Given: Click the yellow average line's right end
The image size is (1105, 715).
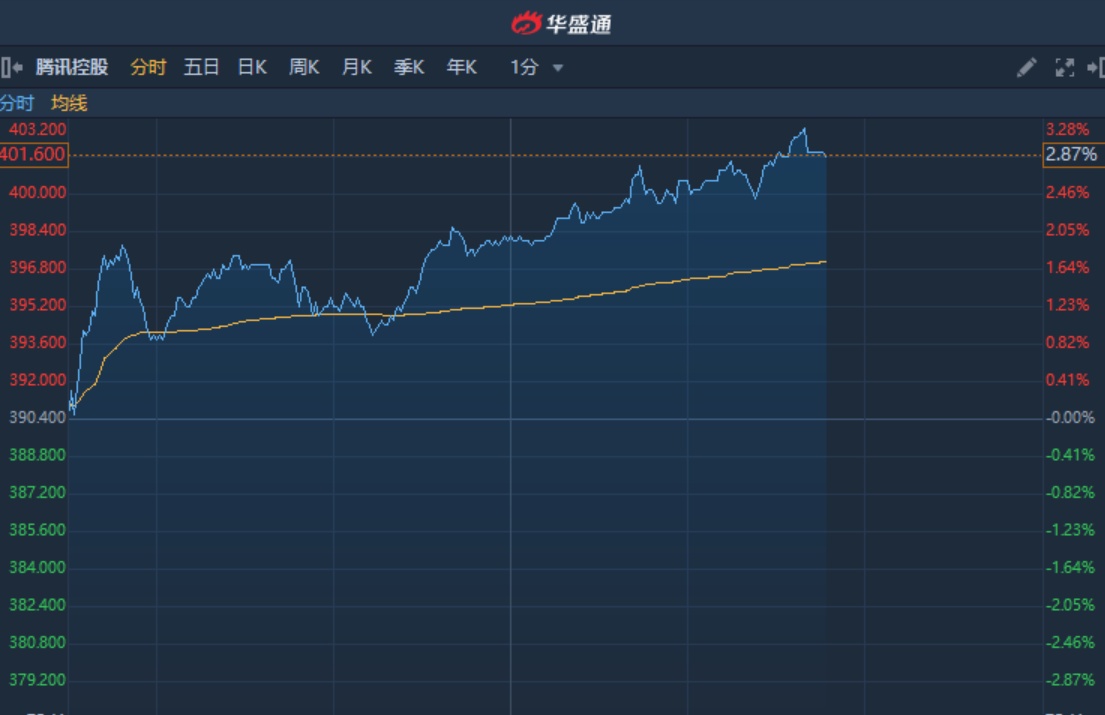Looking at the screenshot, I should pyautogui.click(x=825, y=262).
